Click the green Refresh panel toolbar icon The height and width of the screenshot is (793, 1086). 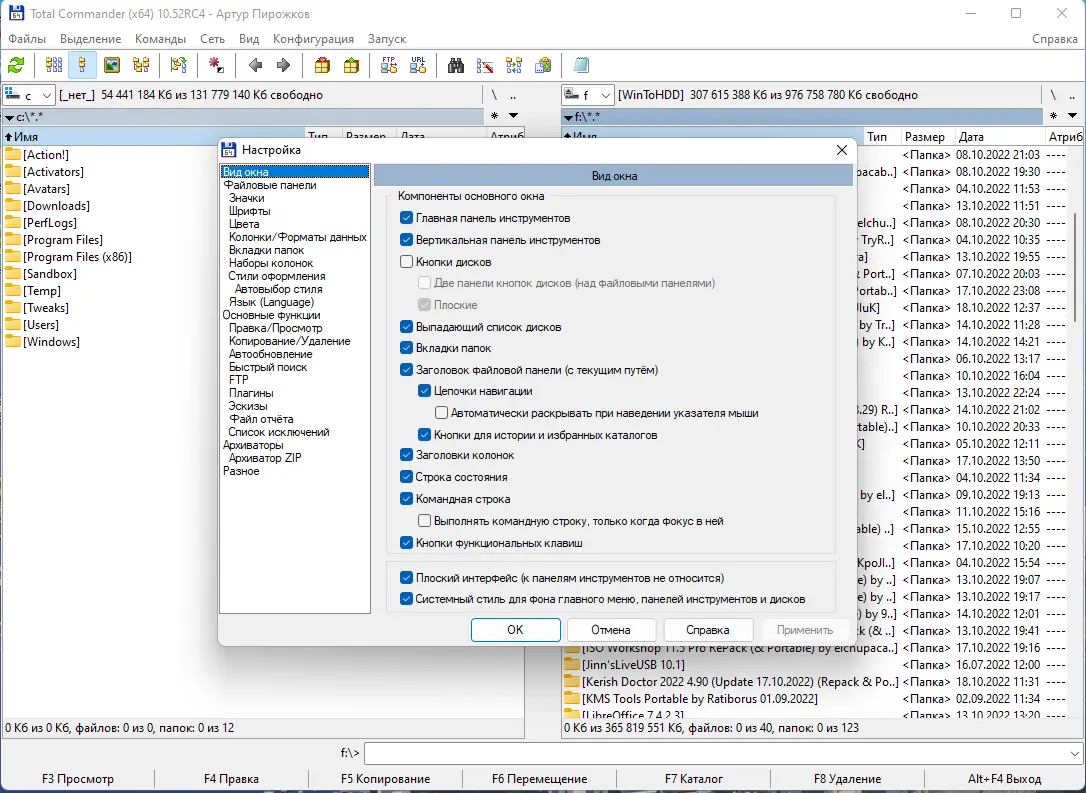(16, 66)
